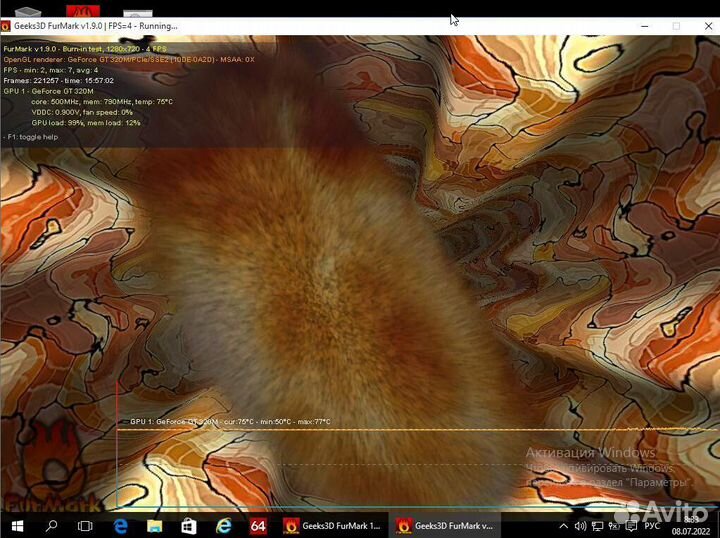Launch Microsoft Edge from the taskbar
The width and height of the screenshot is (720, 538).
point(121,525)
